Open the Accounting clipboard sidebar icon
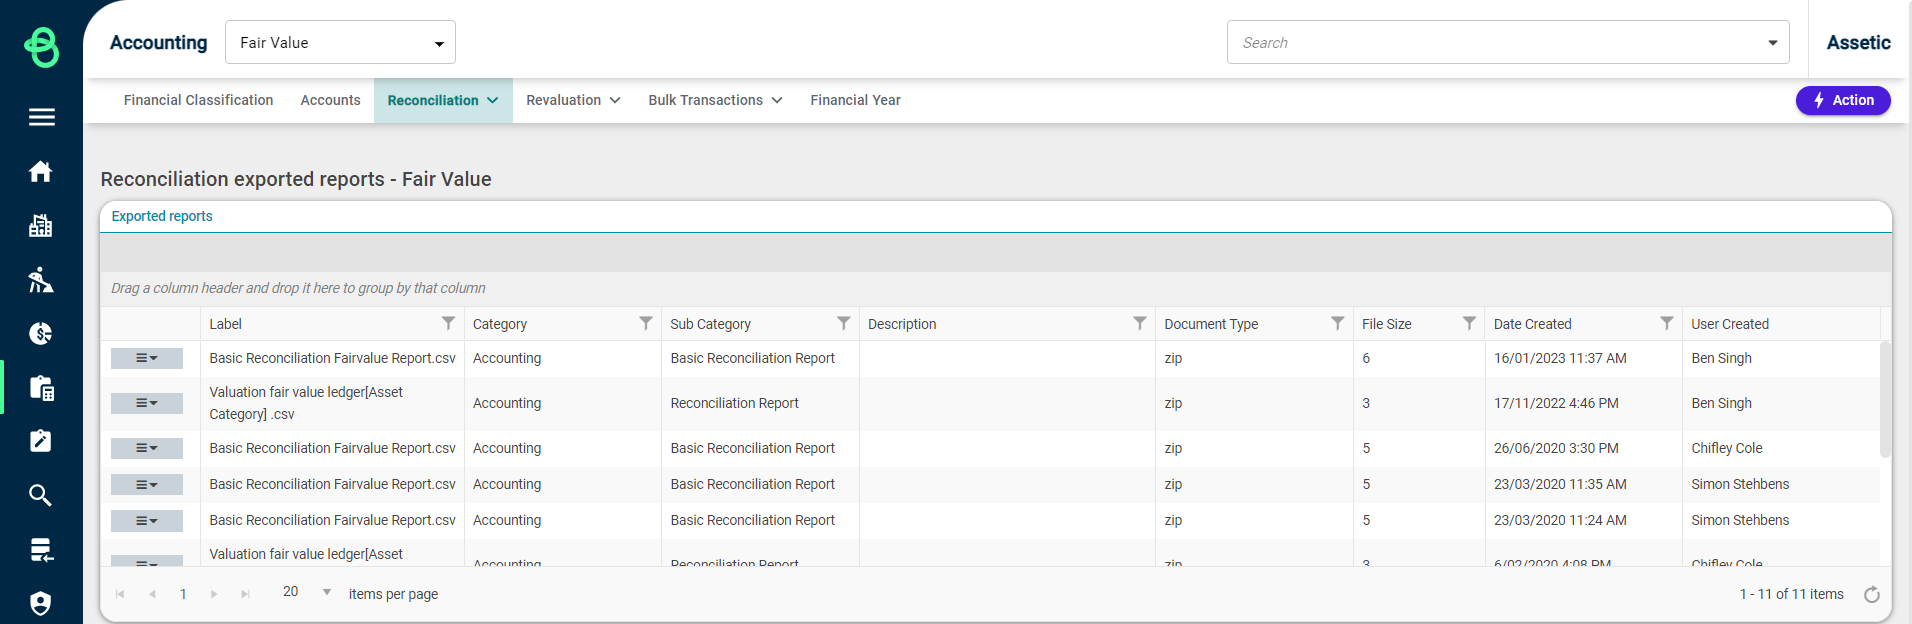 coord(41,388)
